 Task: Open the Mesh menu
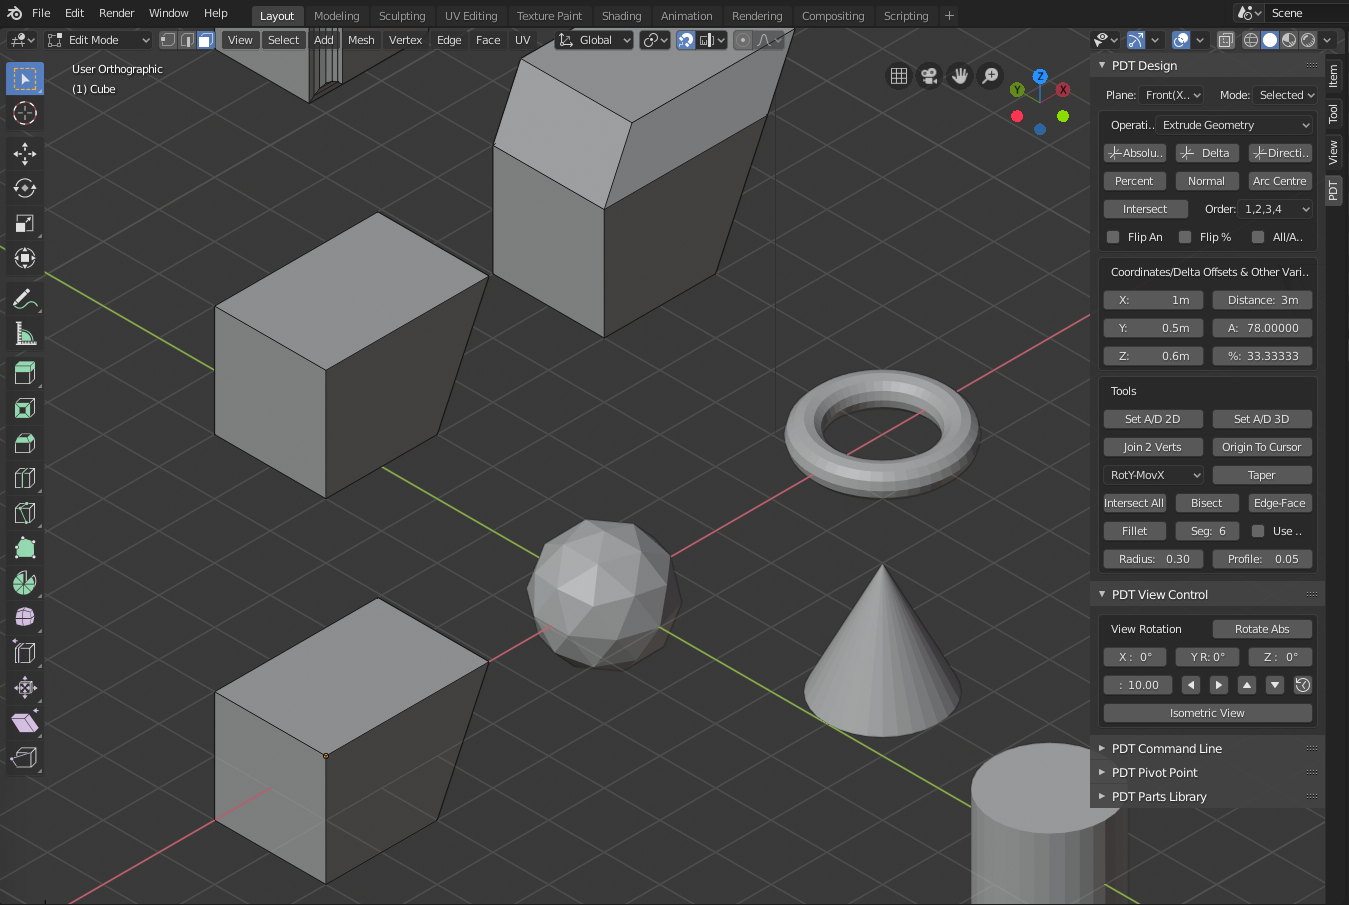coord(361,40)
